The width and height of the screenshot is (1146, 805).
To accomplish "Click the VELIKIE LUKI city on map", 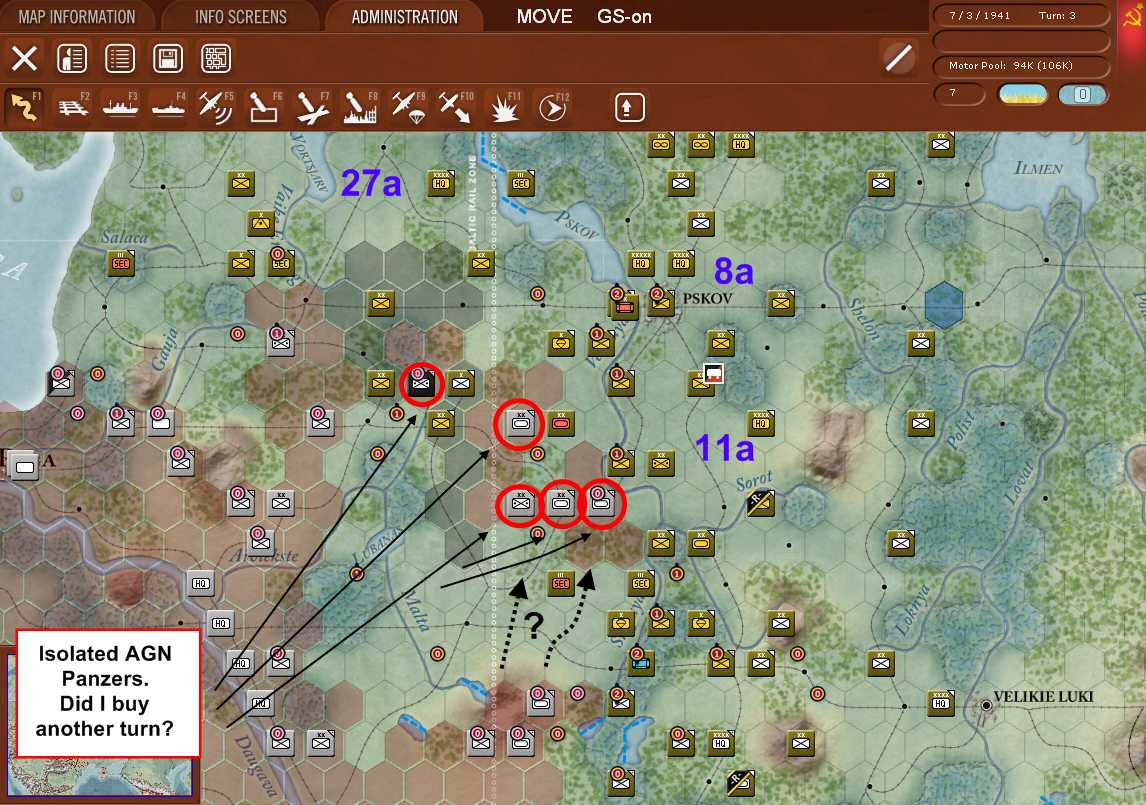I will 1043,697.
